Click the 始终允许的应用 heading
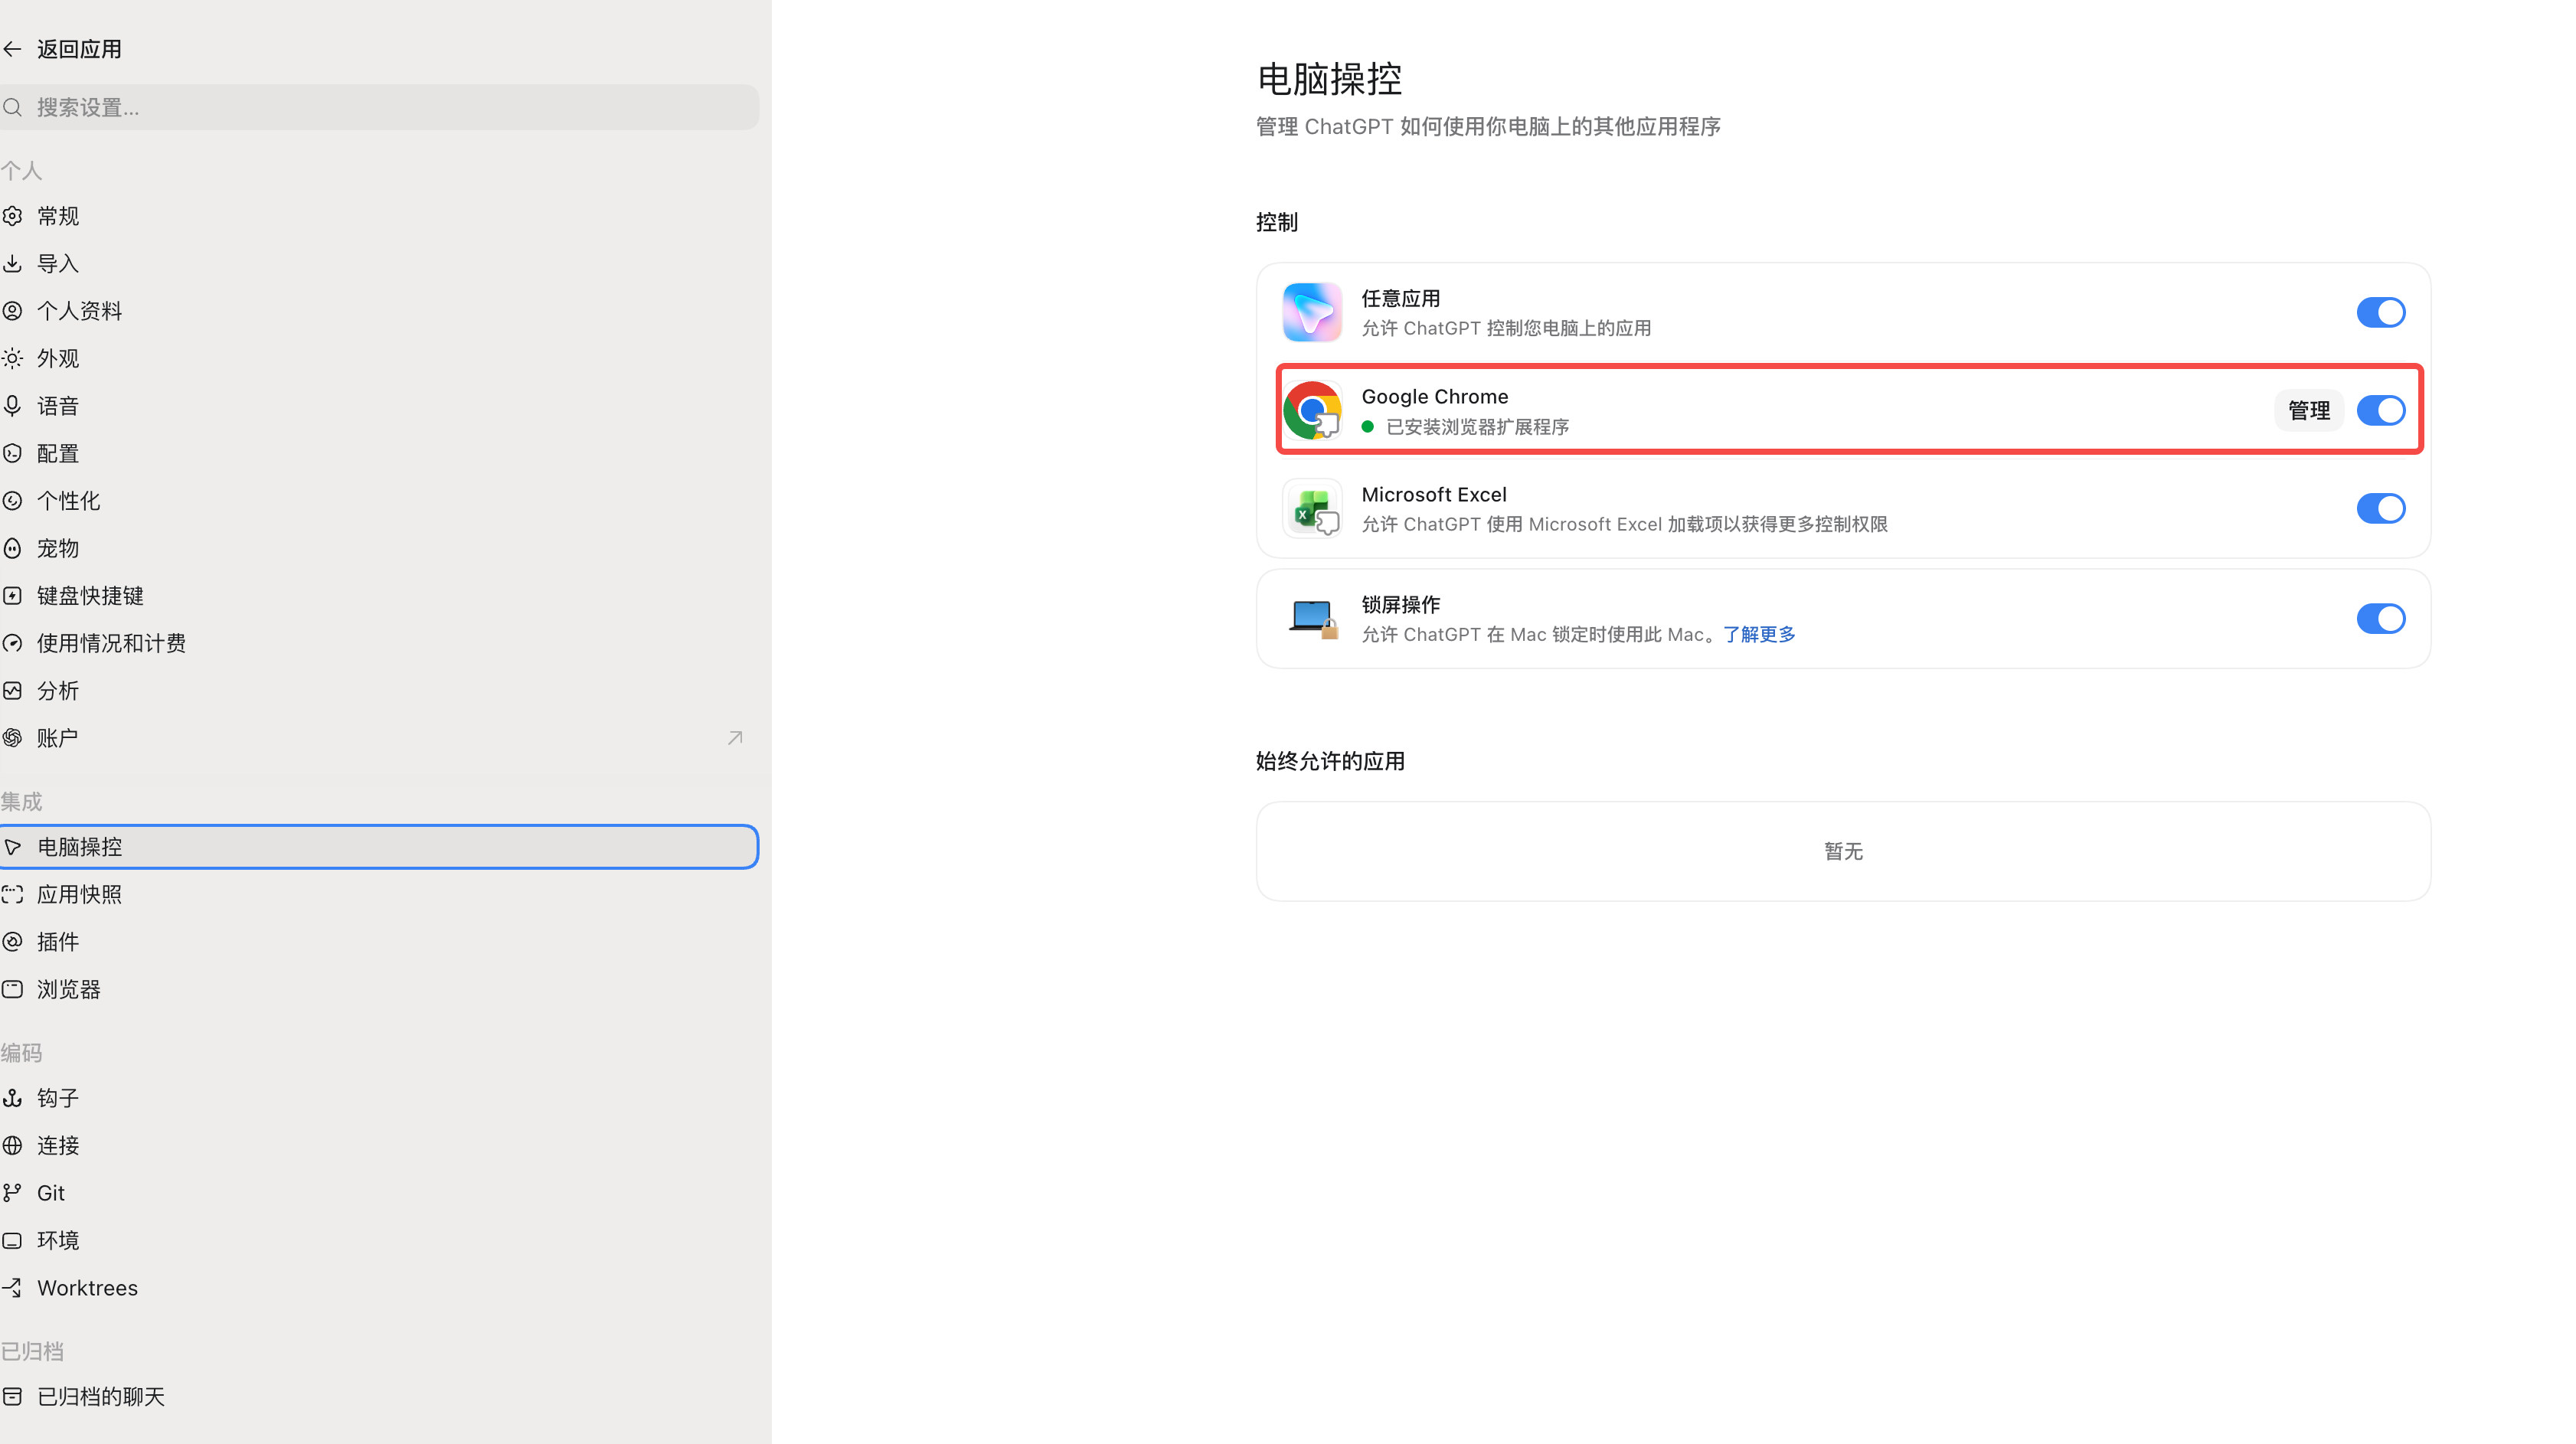Viewport: 2576px width, 1444px height. [1330, 761]
